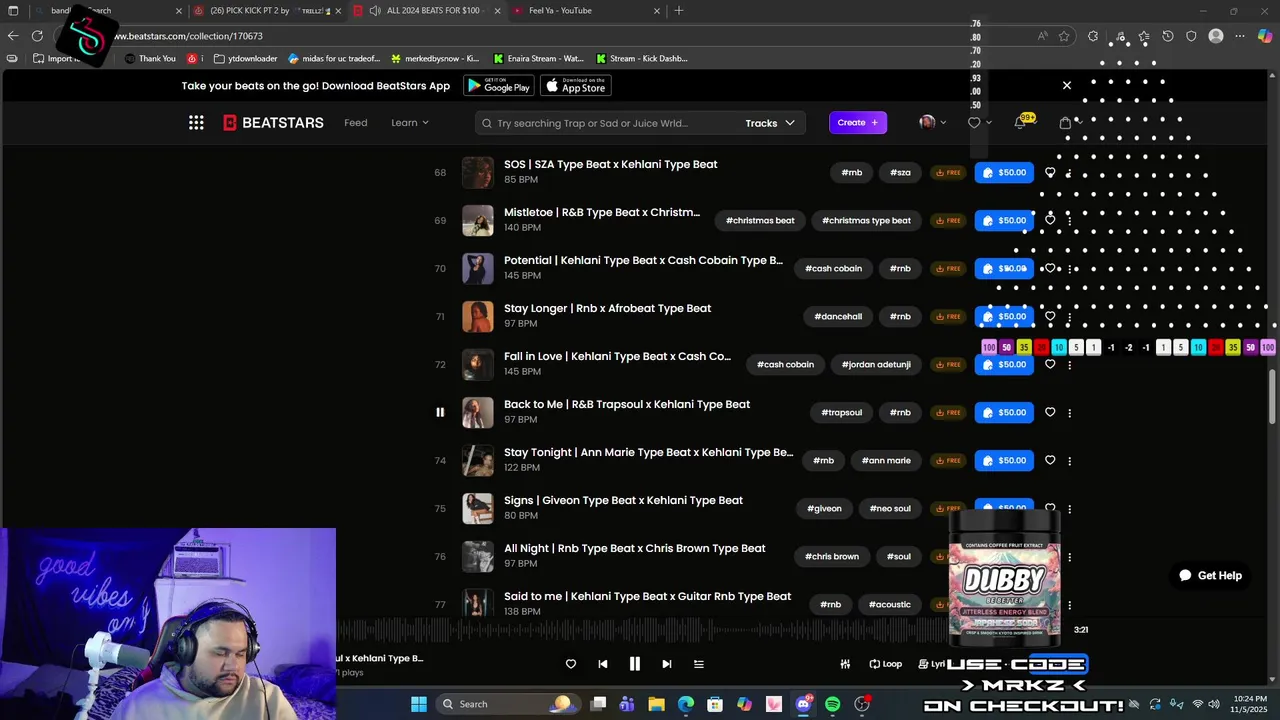Open the Get Help chat

[x=1211, y=575]
